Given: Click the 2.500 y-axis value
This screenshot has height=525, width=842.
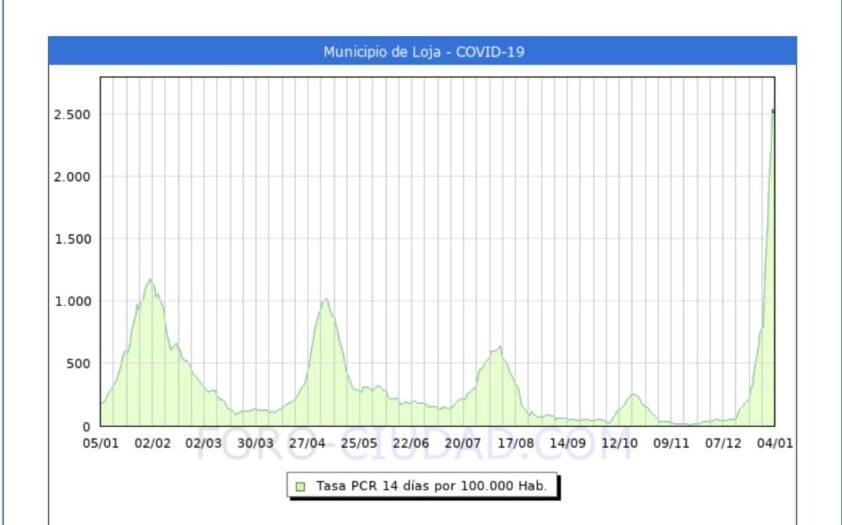Looking at the screenshot, I should point(72,114).
